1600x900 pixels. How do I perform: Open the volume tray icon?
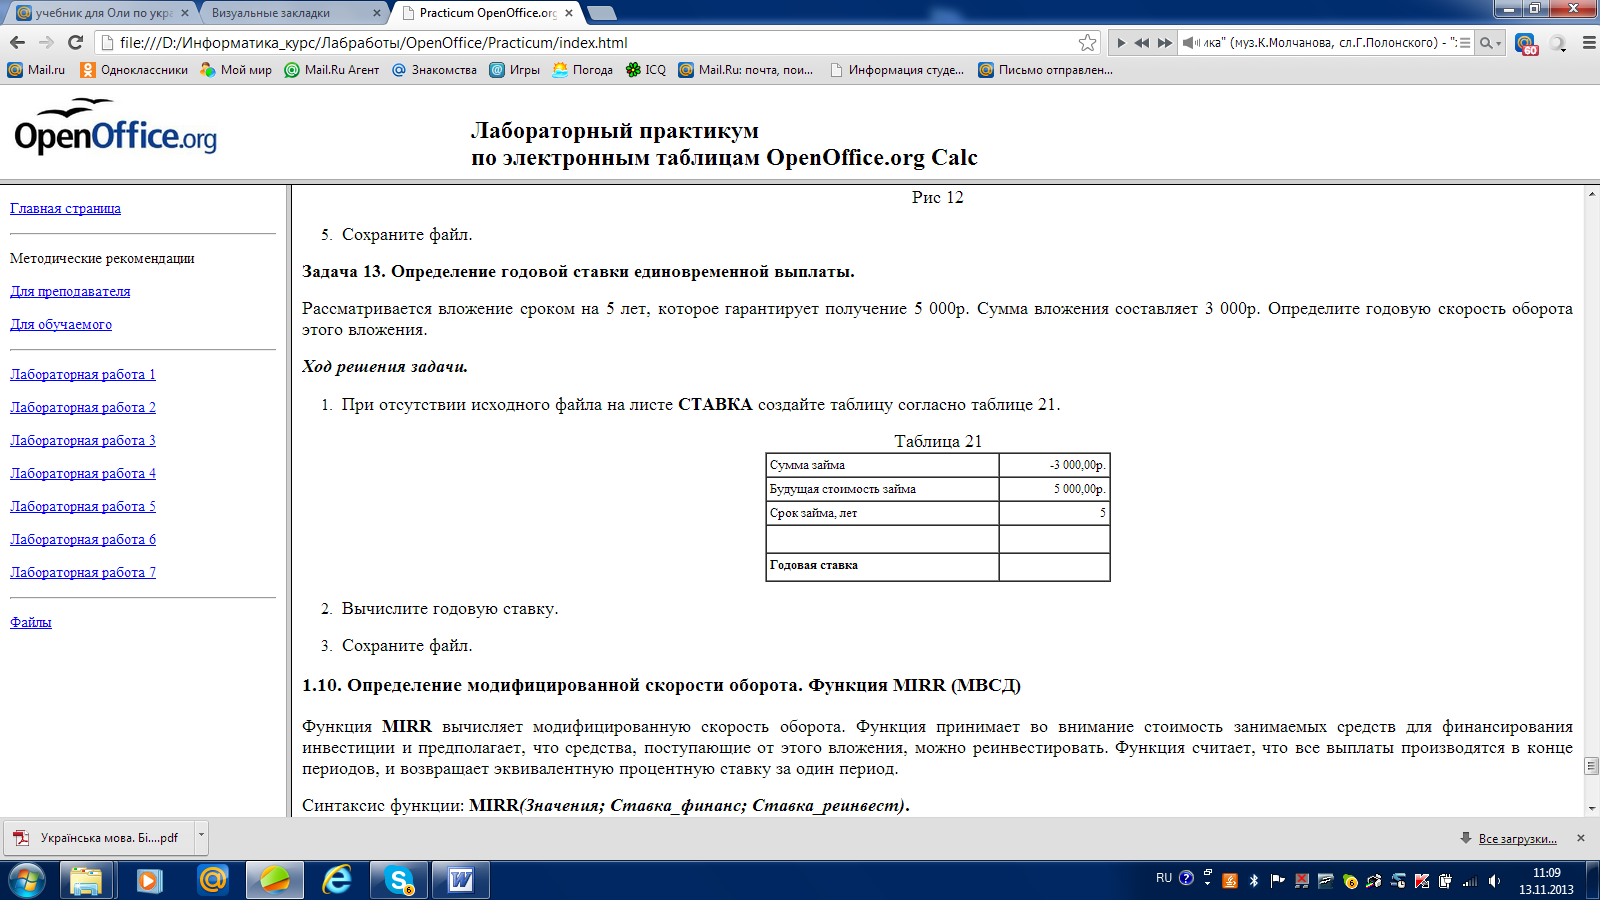point(1494,881)
